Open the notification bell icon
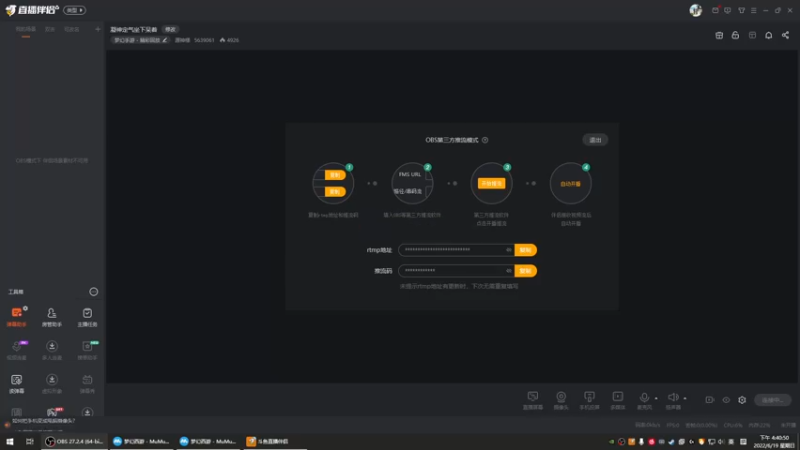The height and width of the screenshot is (450, 800). (768, 35)
